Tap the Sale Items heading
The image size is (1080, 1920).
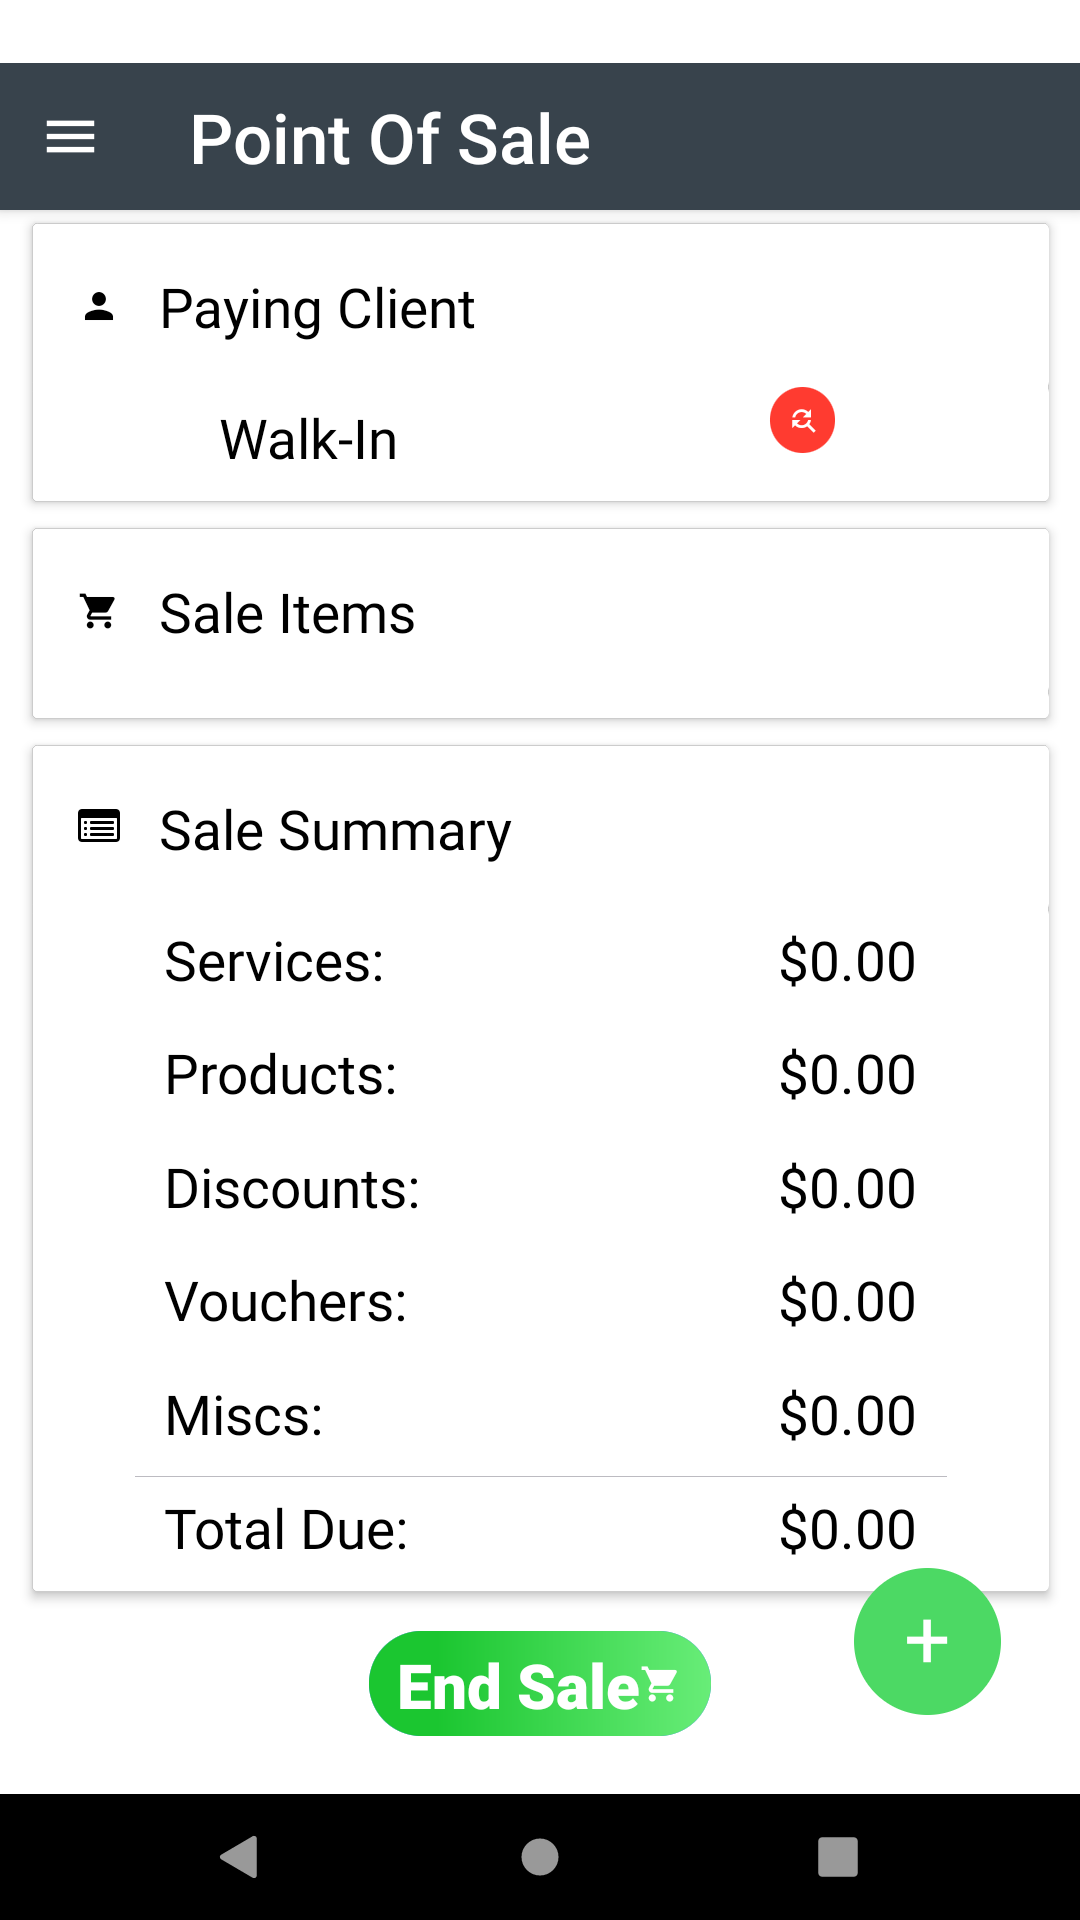click(x=287, y=614)
